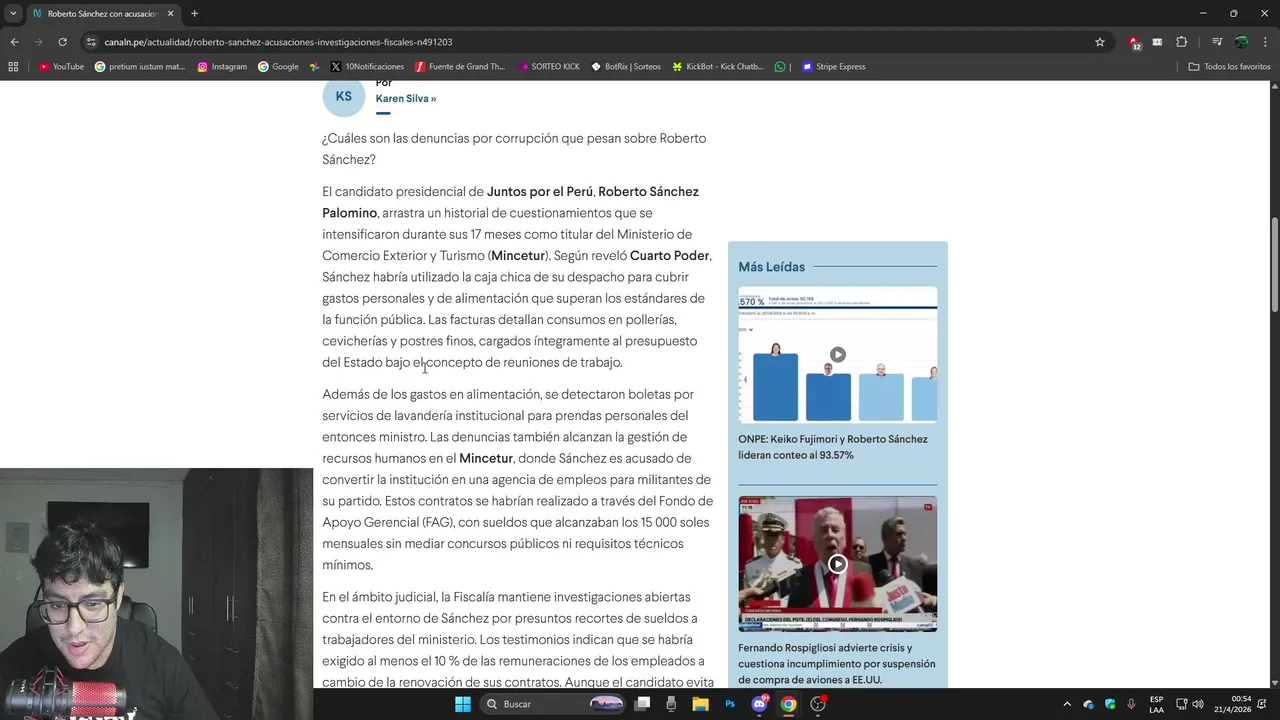This screenshot has height=720, width=1280.
Task: Play the ONPE vote count video thumbnail
Action: pos(838,355)
